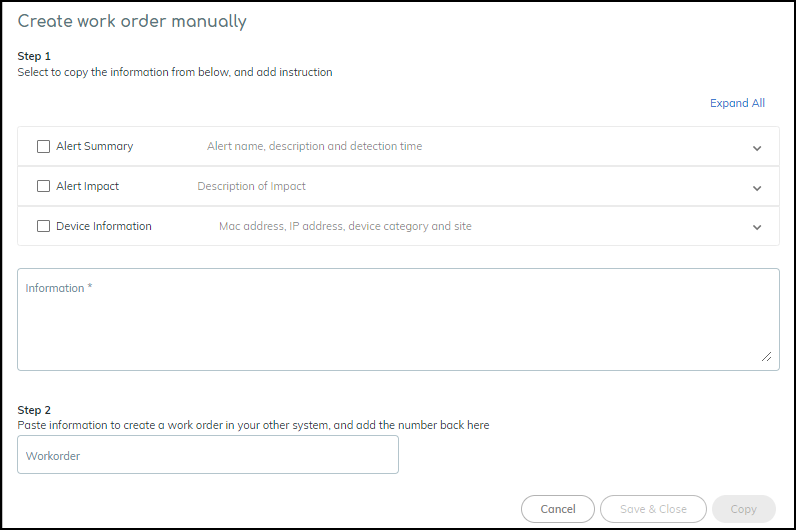This screenshot has width=796, height=530.
Task: Click the Save & Close button
Action: 653,509
